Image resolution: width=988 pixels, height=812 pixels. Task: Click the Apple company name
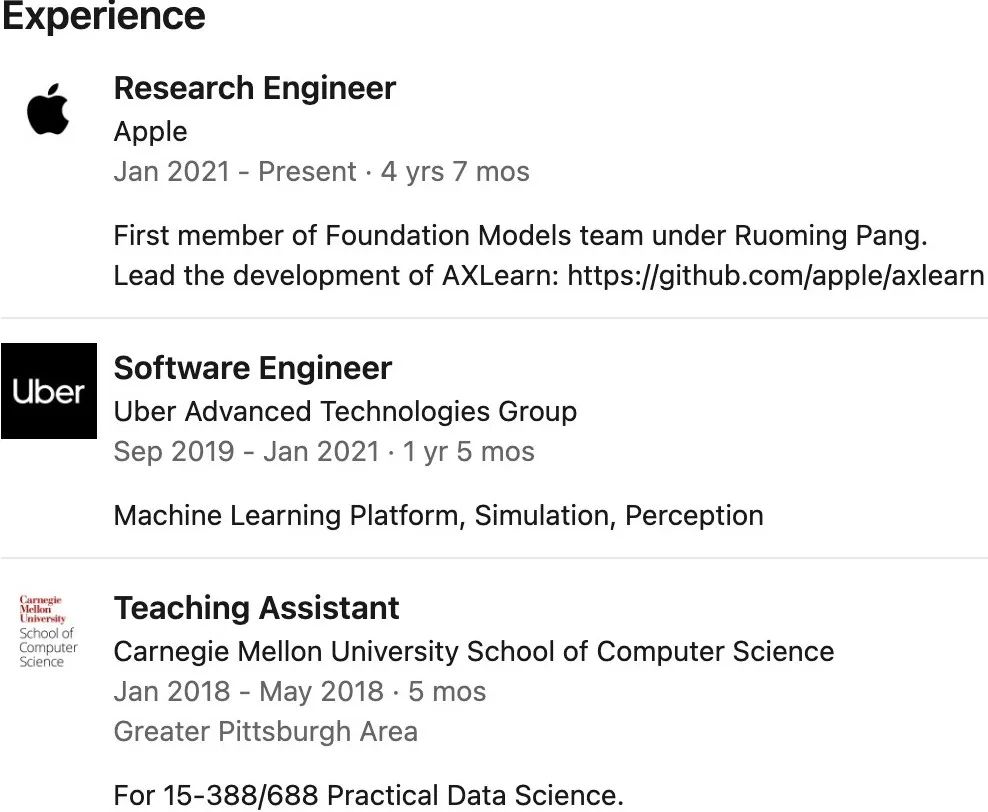click(151, 132)
